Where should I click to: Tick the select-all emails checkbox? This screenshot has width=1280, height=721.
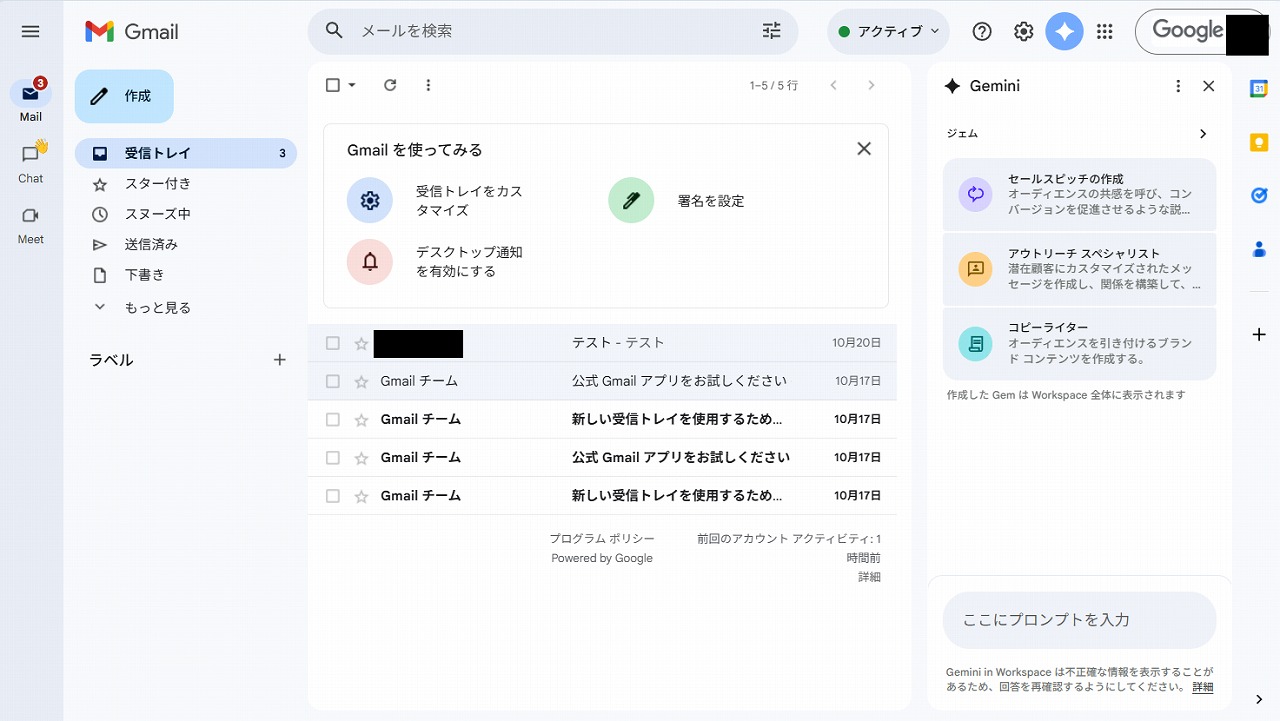tap(333, 85)
